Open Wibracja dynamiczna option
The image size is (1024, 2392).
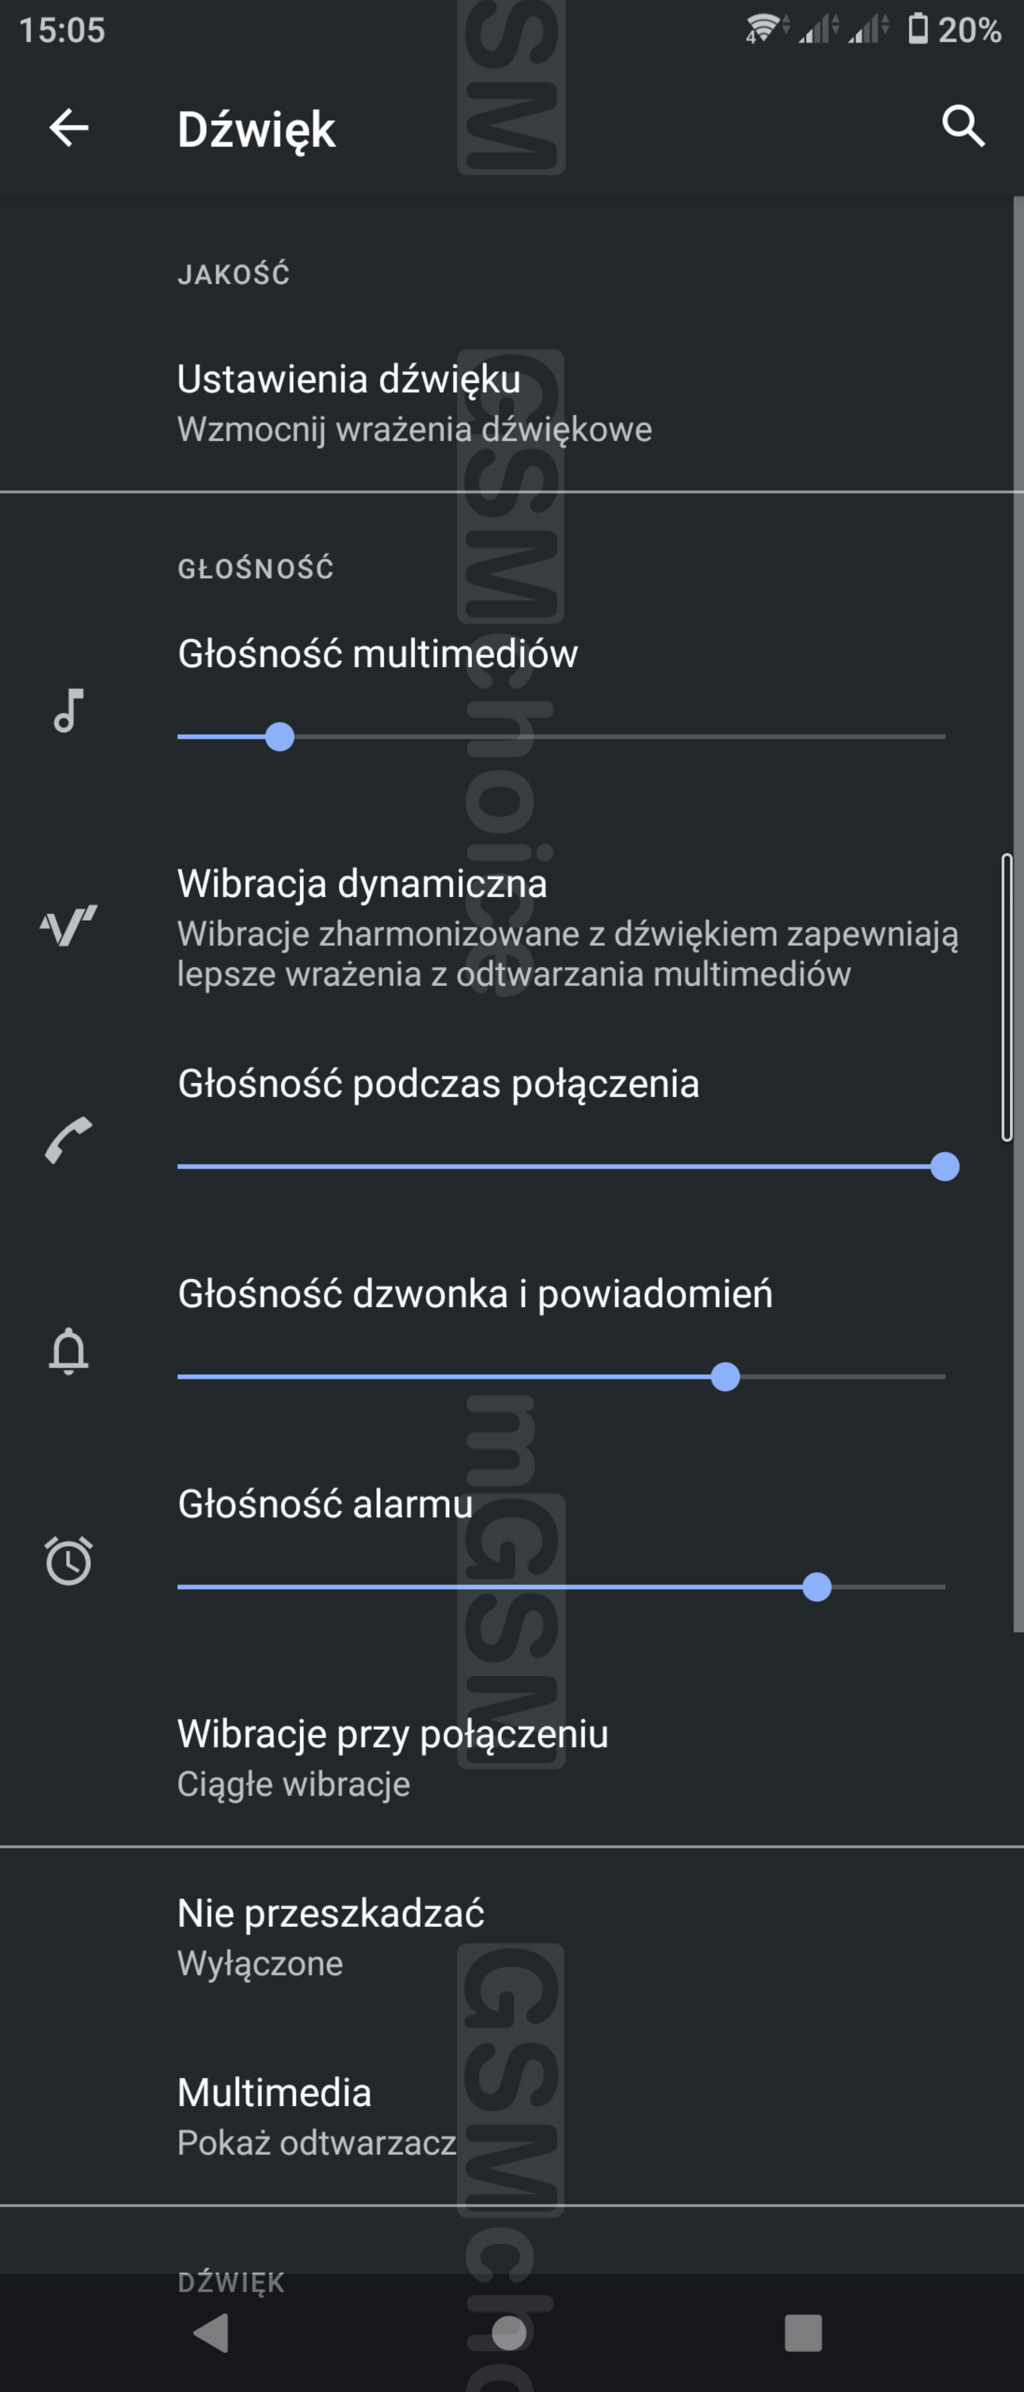(567, 927)
